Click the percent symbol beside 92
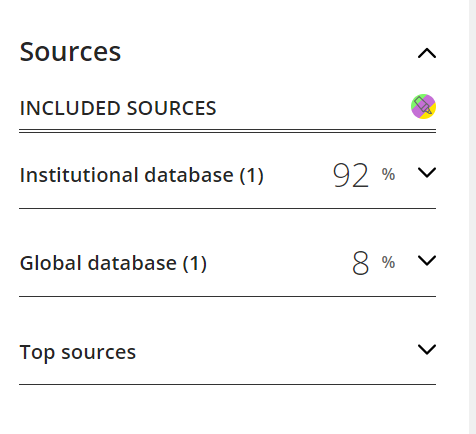This screenshot has height=434, width=476. (388, 174)
